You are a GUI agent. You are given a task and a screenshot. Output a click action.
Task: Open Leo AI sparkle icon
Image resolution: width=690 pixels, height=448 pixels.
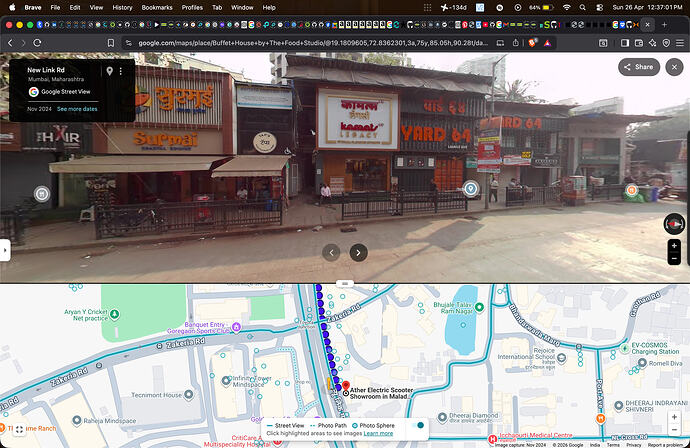pyautogui.click(x=653, y=43)
